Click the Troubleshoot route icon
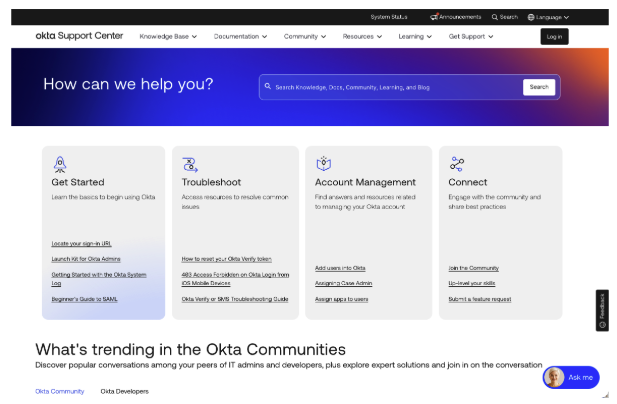 point(190,164)
